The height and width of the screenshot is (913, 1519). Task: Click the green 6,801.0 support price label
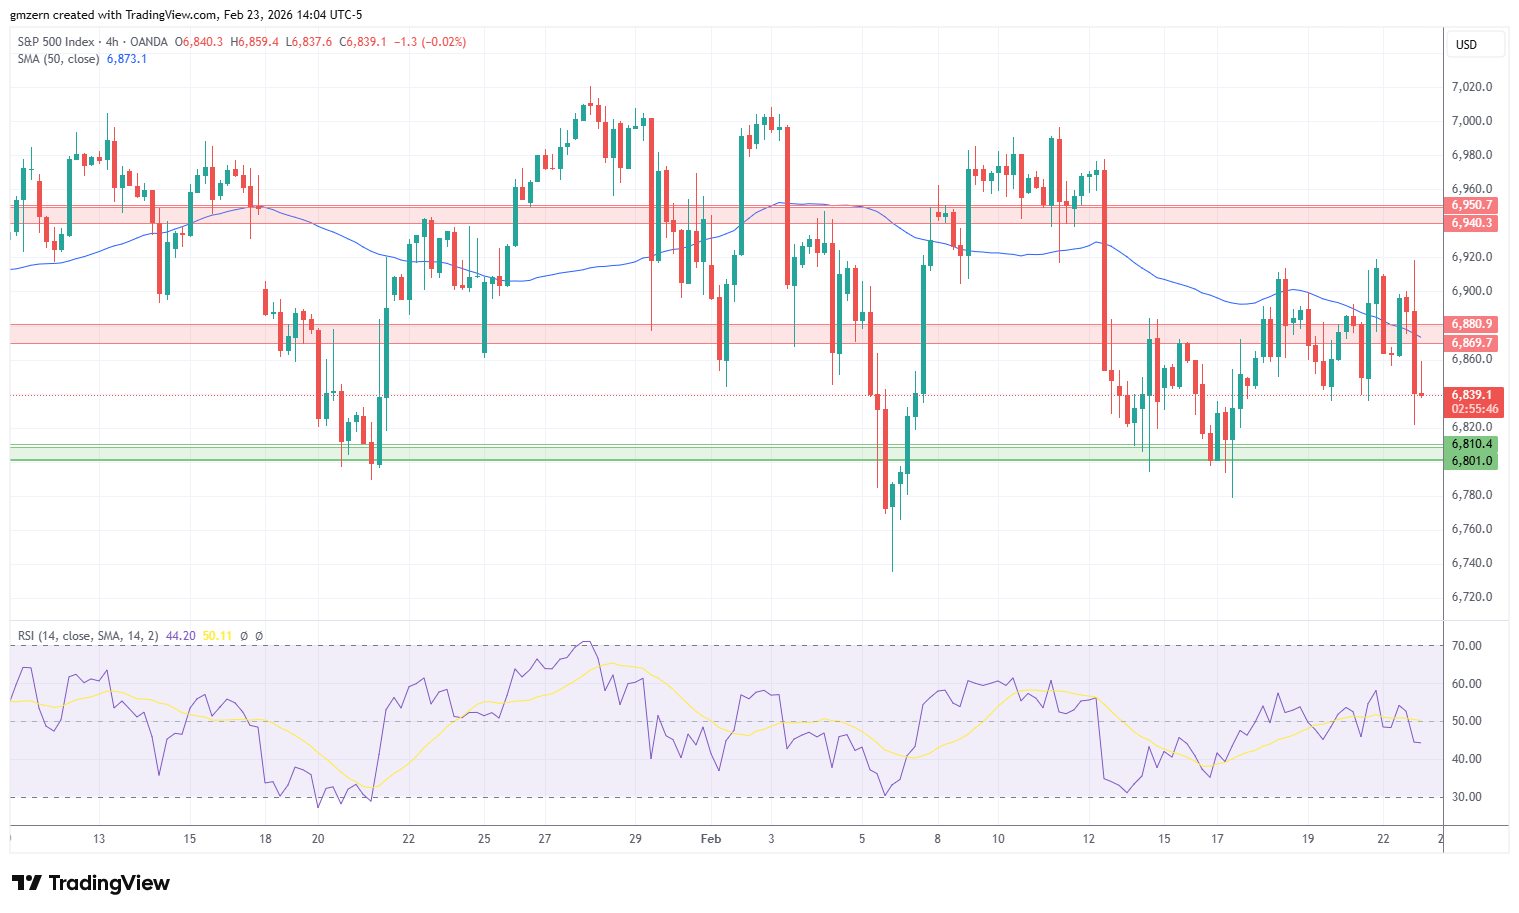(1472, 461)
